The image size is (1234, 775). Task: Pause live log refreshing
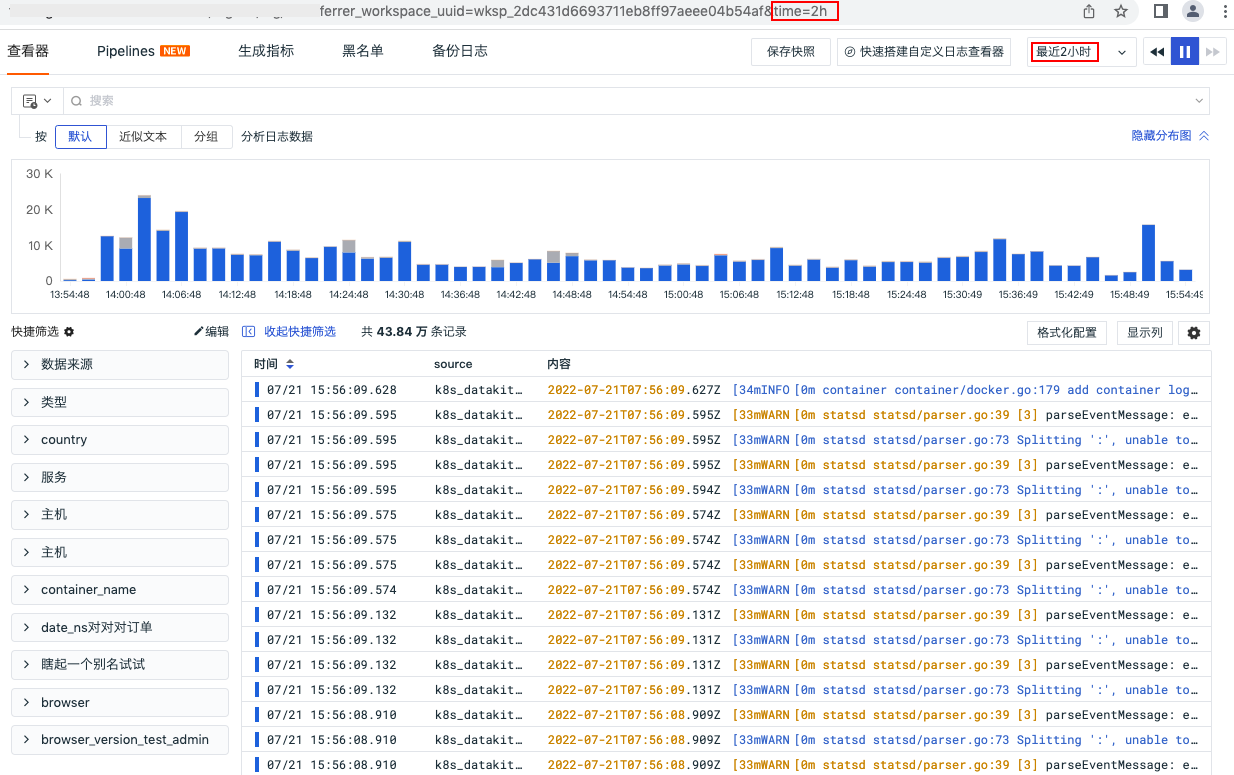pyautogui.click(x=1185, y=52)
